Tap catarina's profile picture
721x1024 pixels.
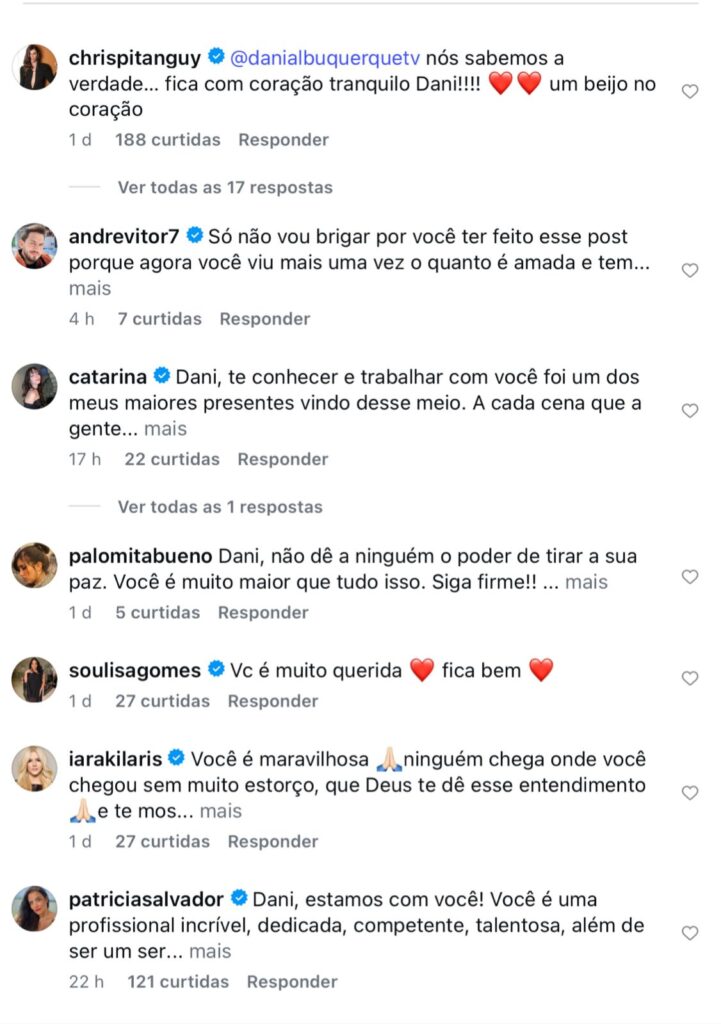coord(34,386)
